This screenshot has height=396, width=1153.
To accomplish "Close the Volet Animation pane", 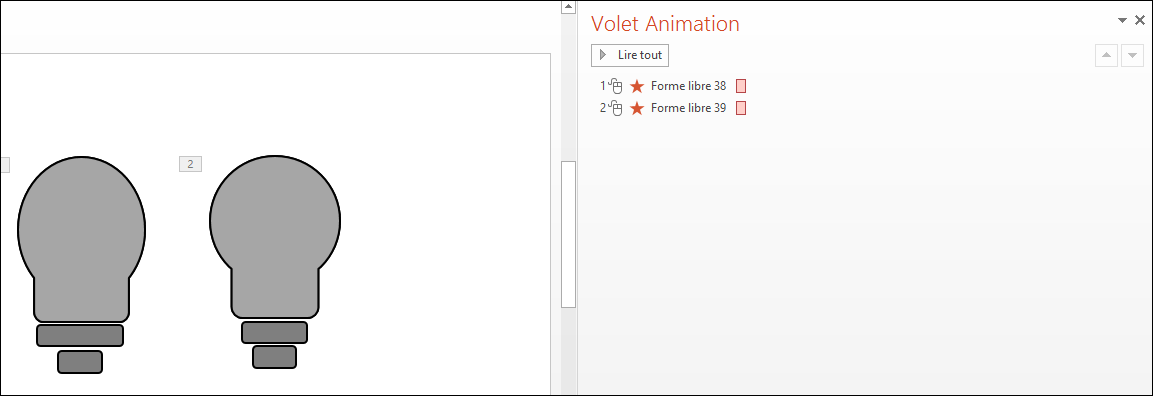I will [1140, 21].
